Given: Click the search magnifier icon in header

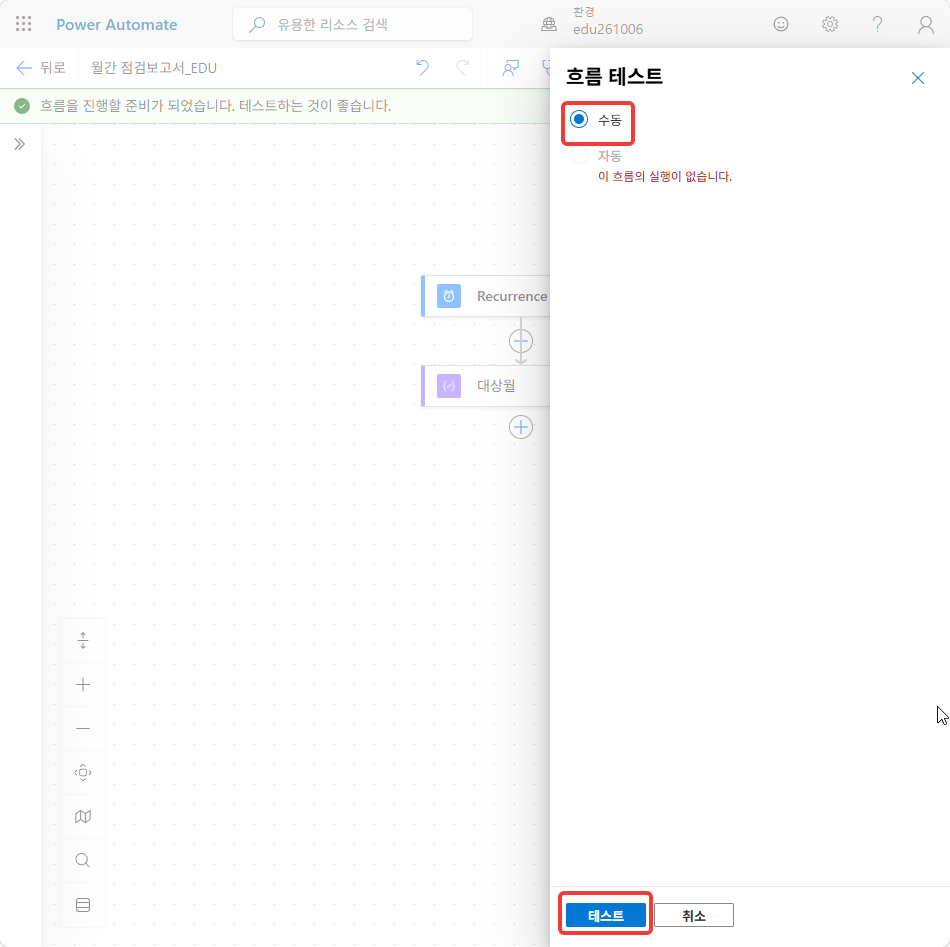Looking at the screenshot, I should click(x=257, y=24).
